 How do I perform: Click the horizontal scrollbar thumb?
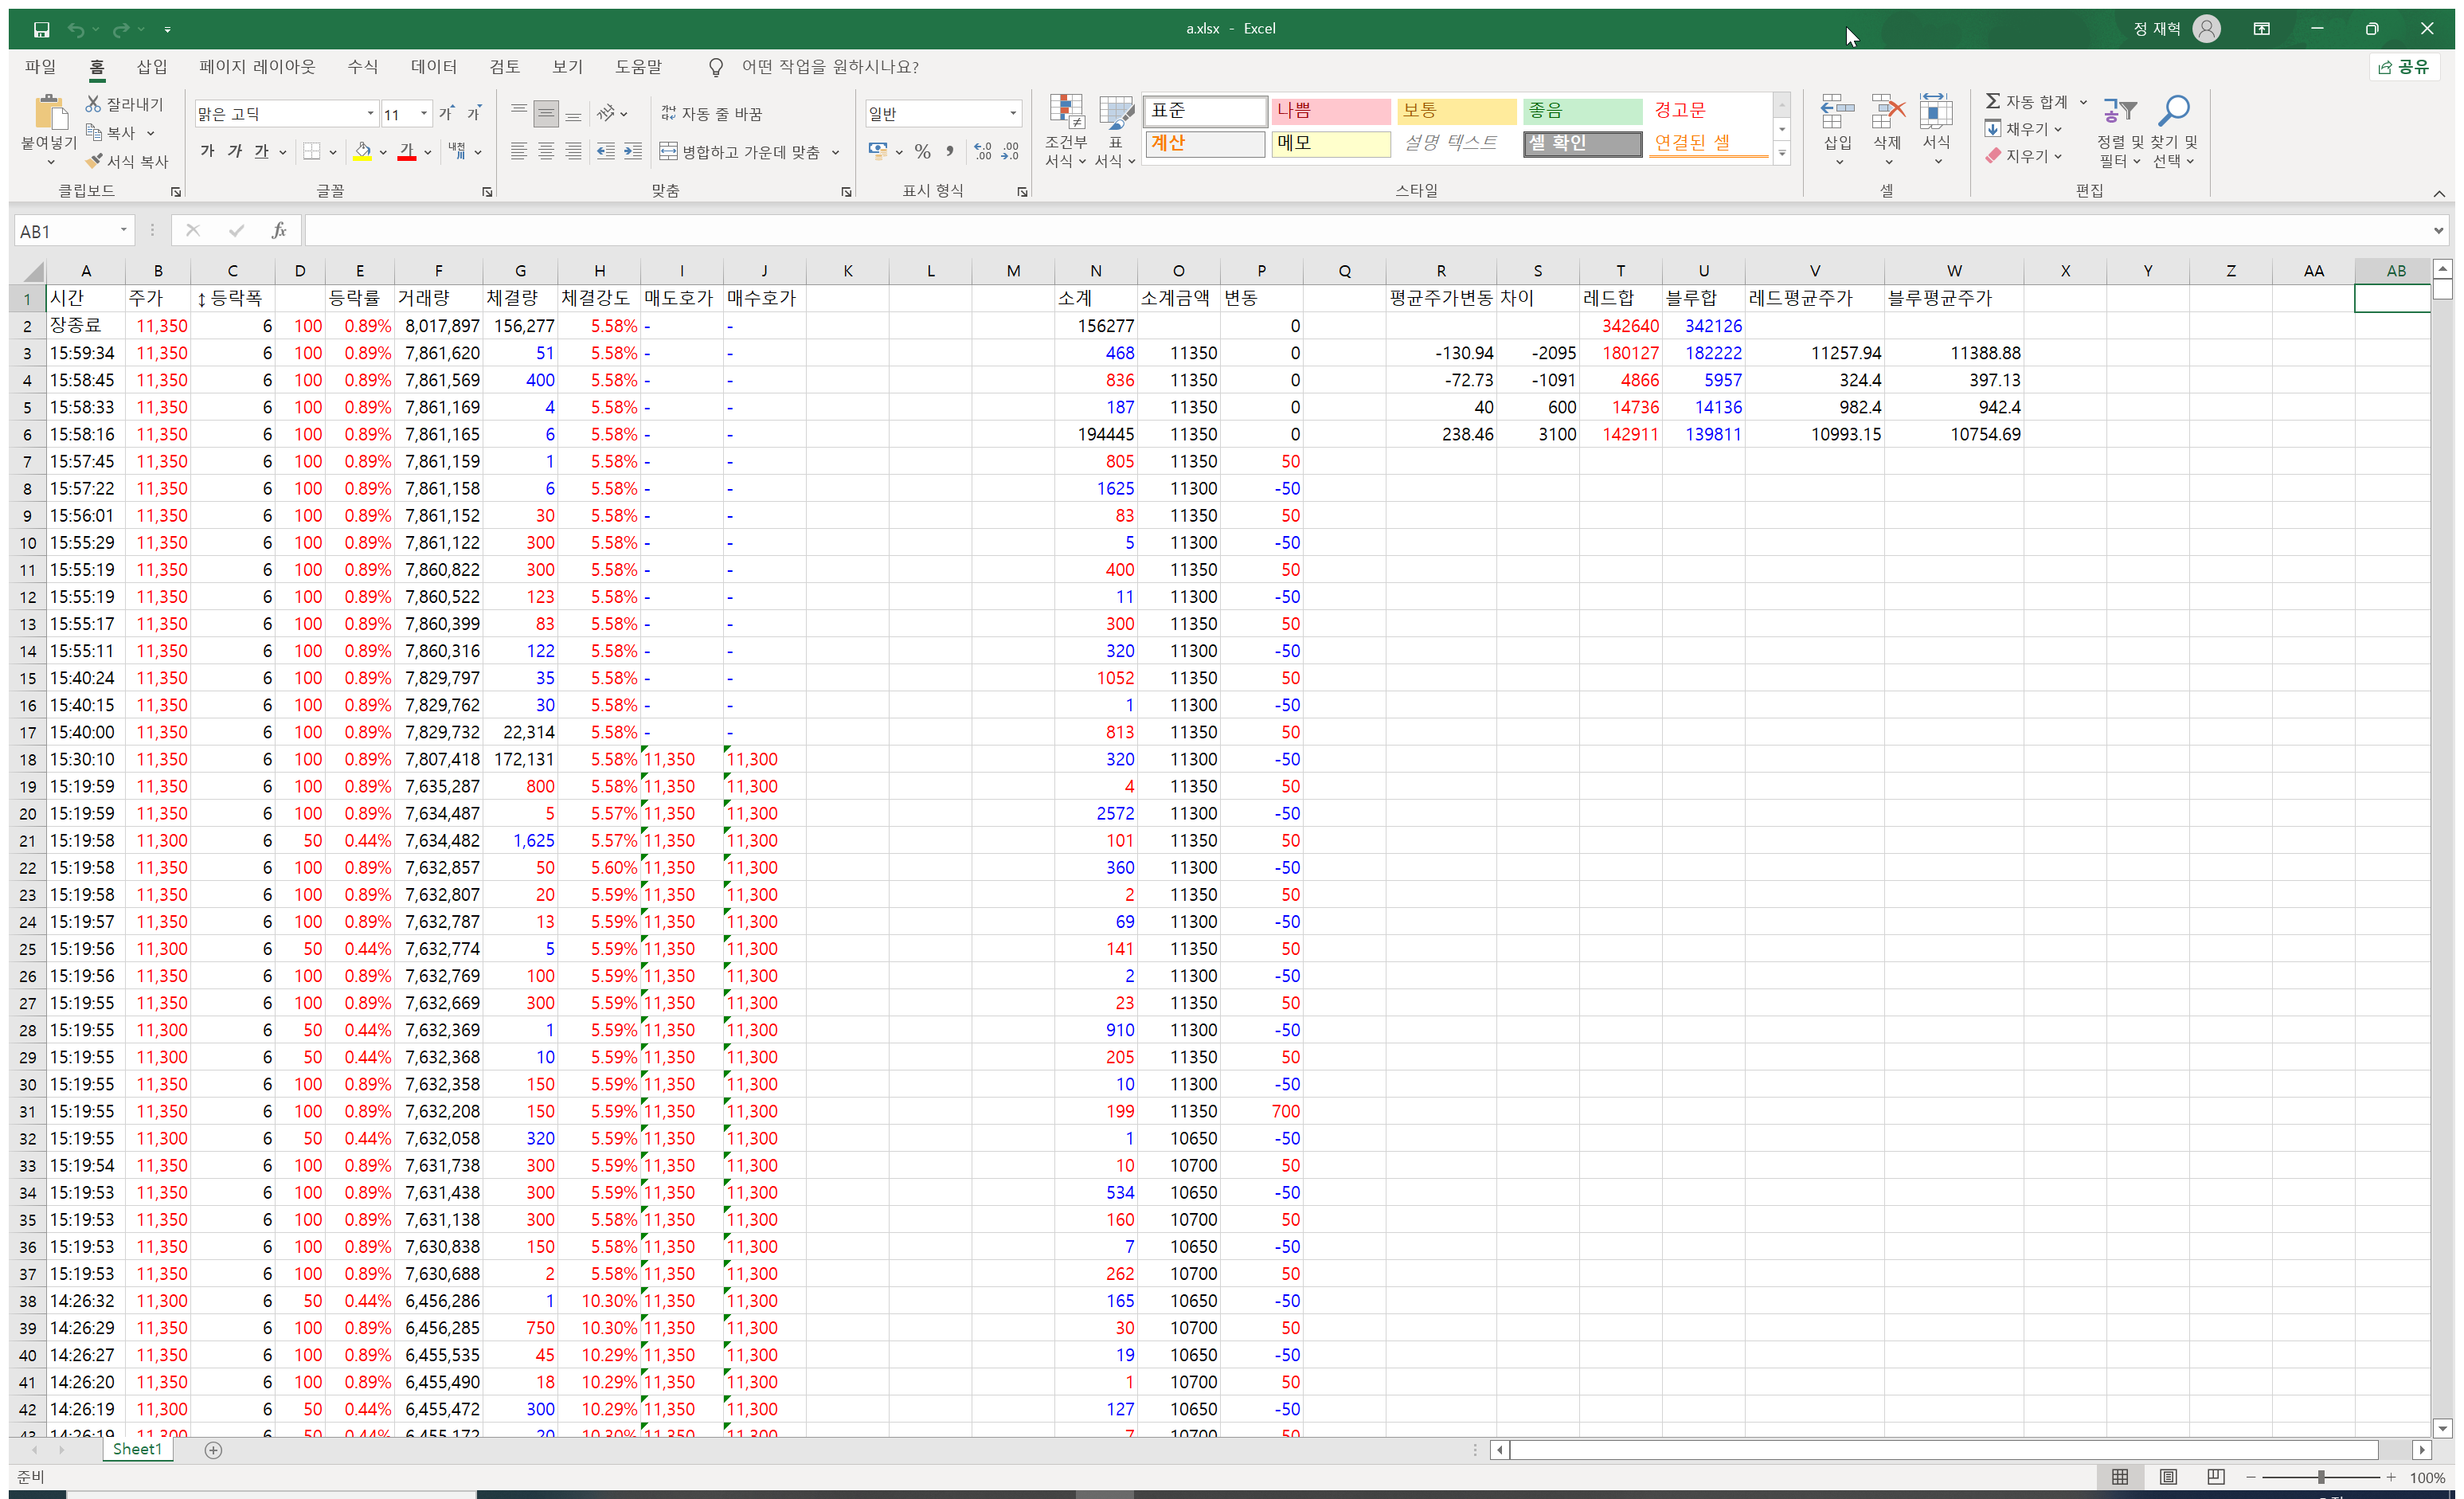pos(1943,1450)
